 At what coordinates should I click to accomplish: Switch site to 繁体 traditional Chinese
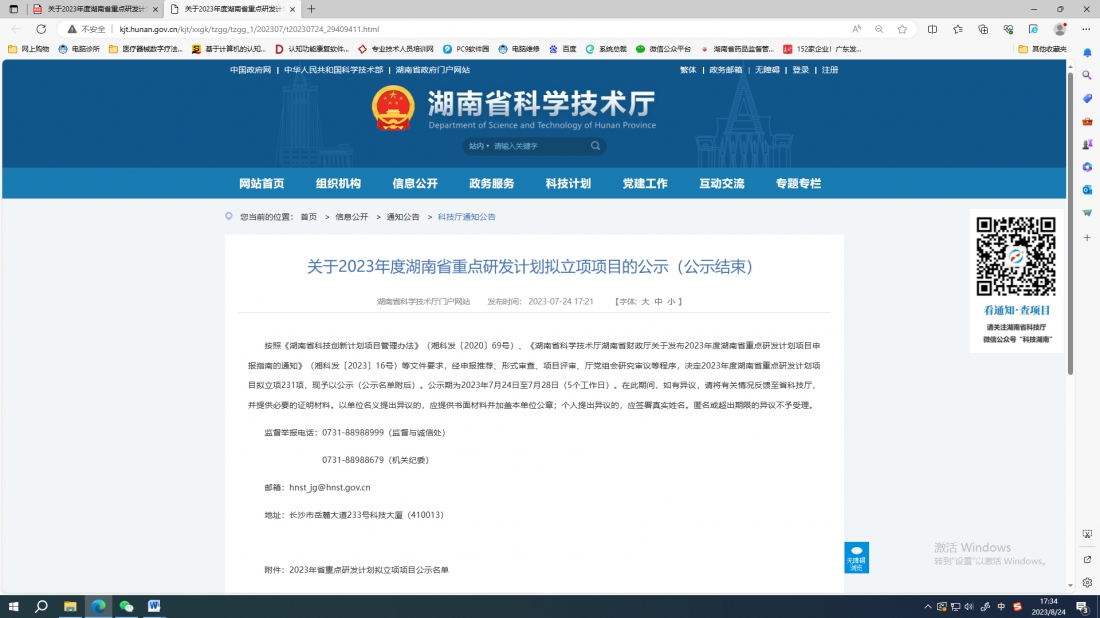coord(688,70)
